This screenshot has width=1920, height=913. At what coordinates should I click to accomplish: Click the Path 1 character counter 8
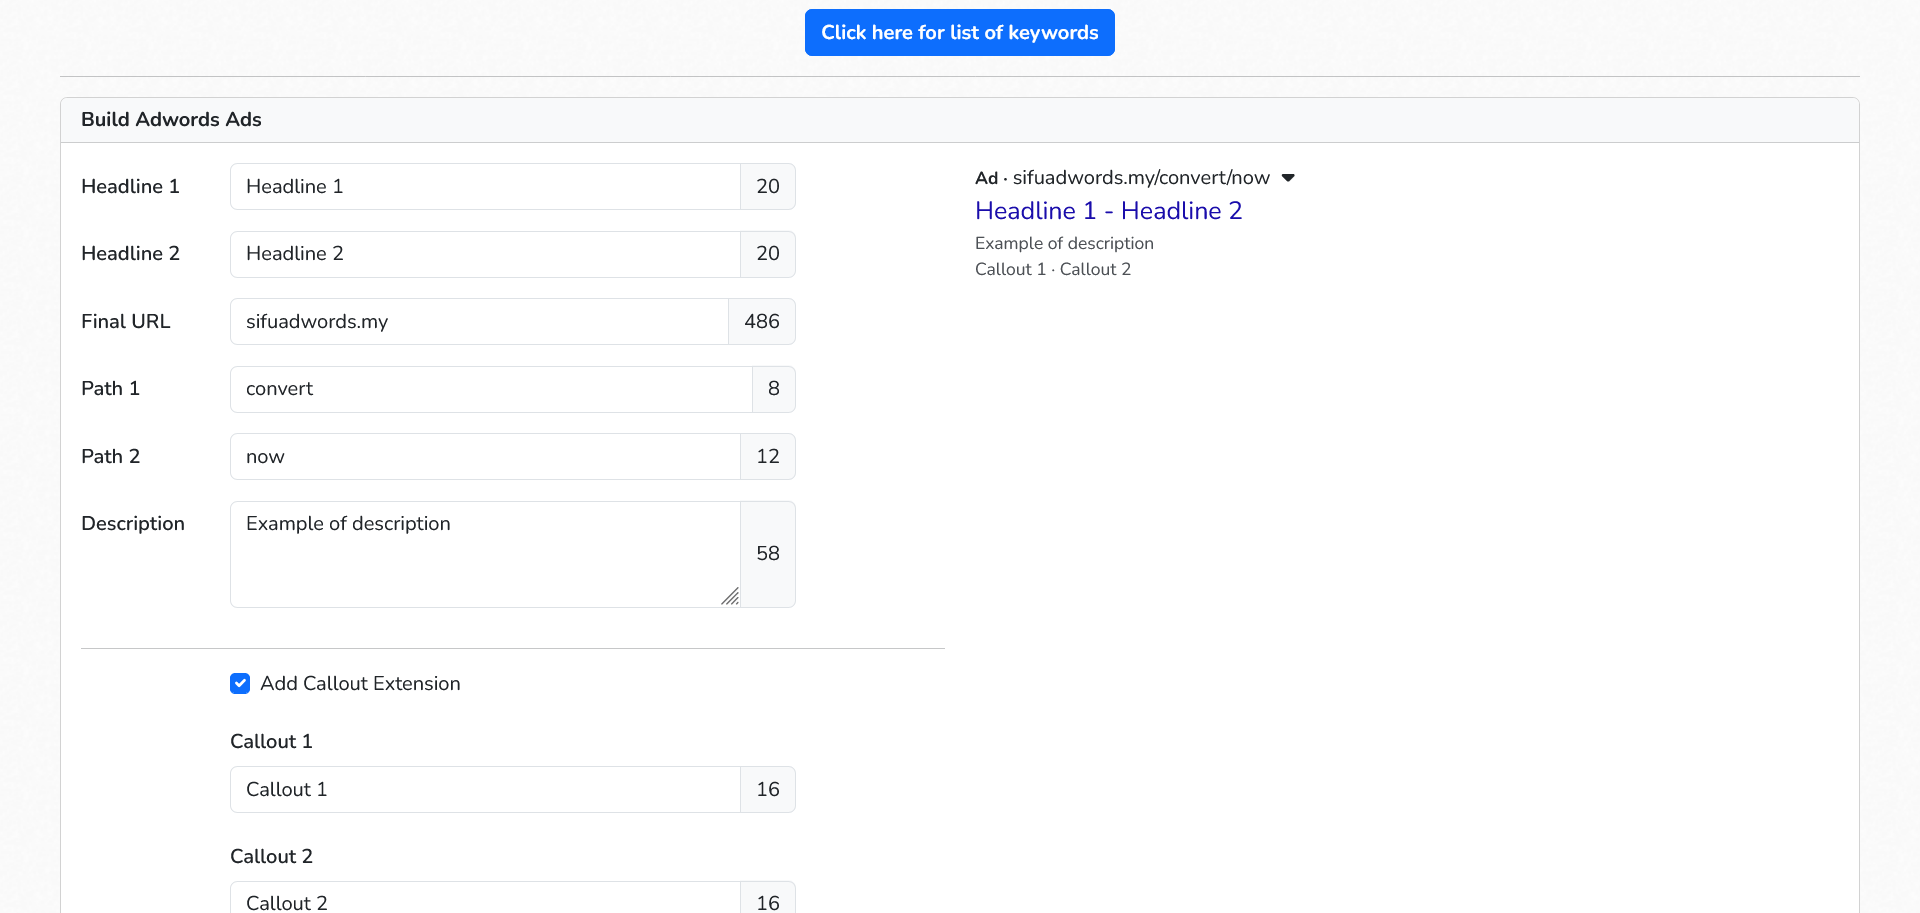coord(773,389)
